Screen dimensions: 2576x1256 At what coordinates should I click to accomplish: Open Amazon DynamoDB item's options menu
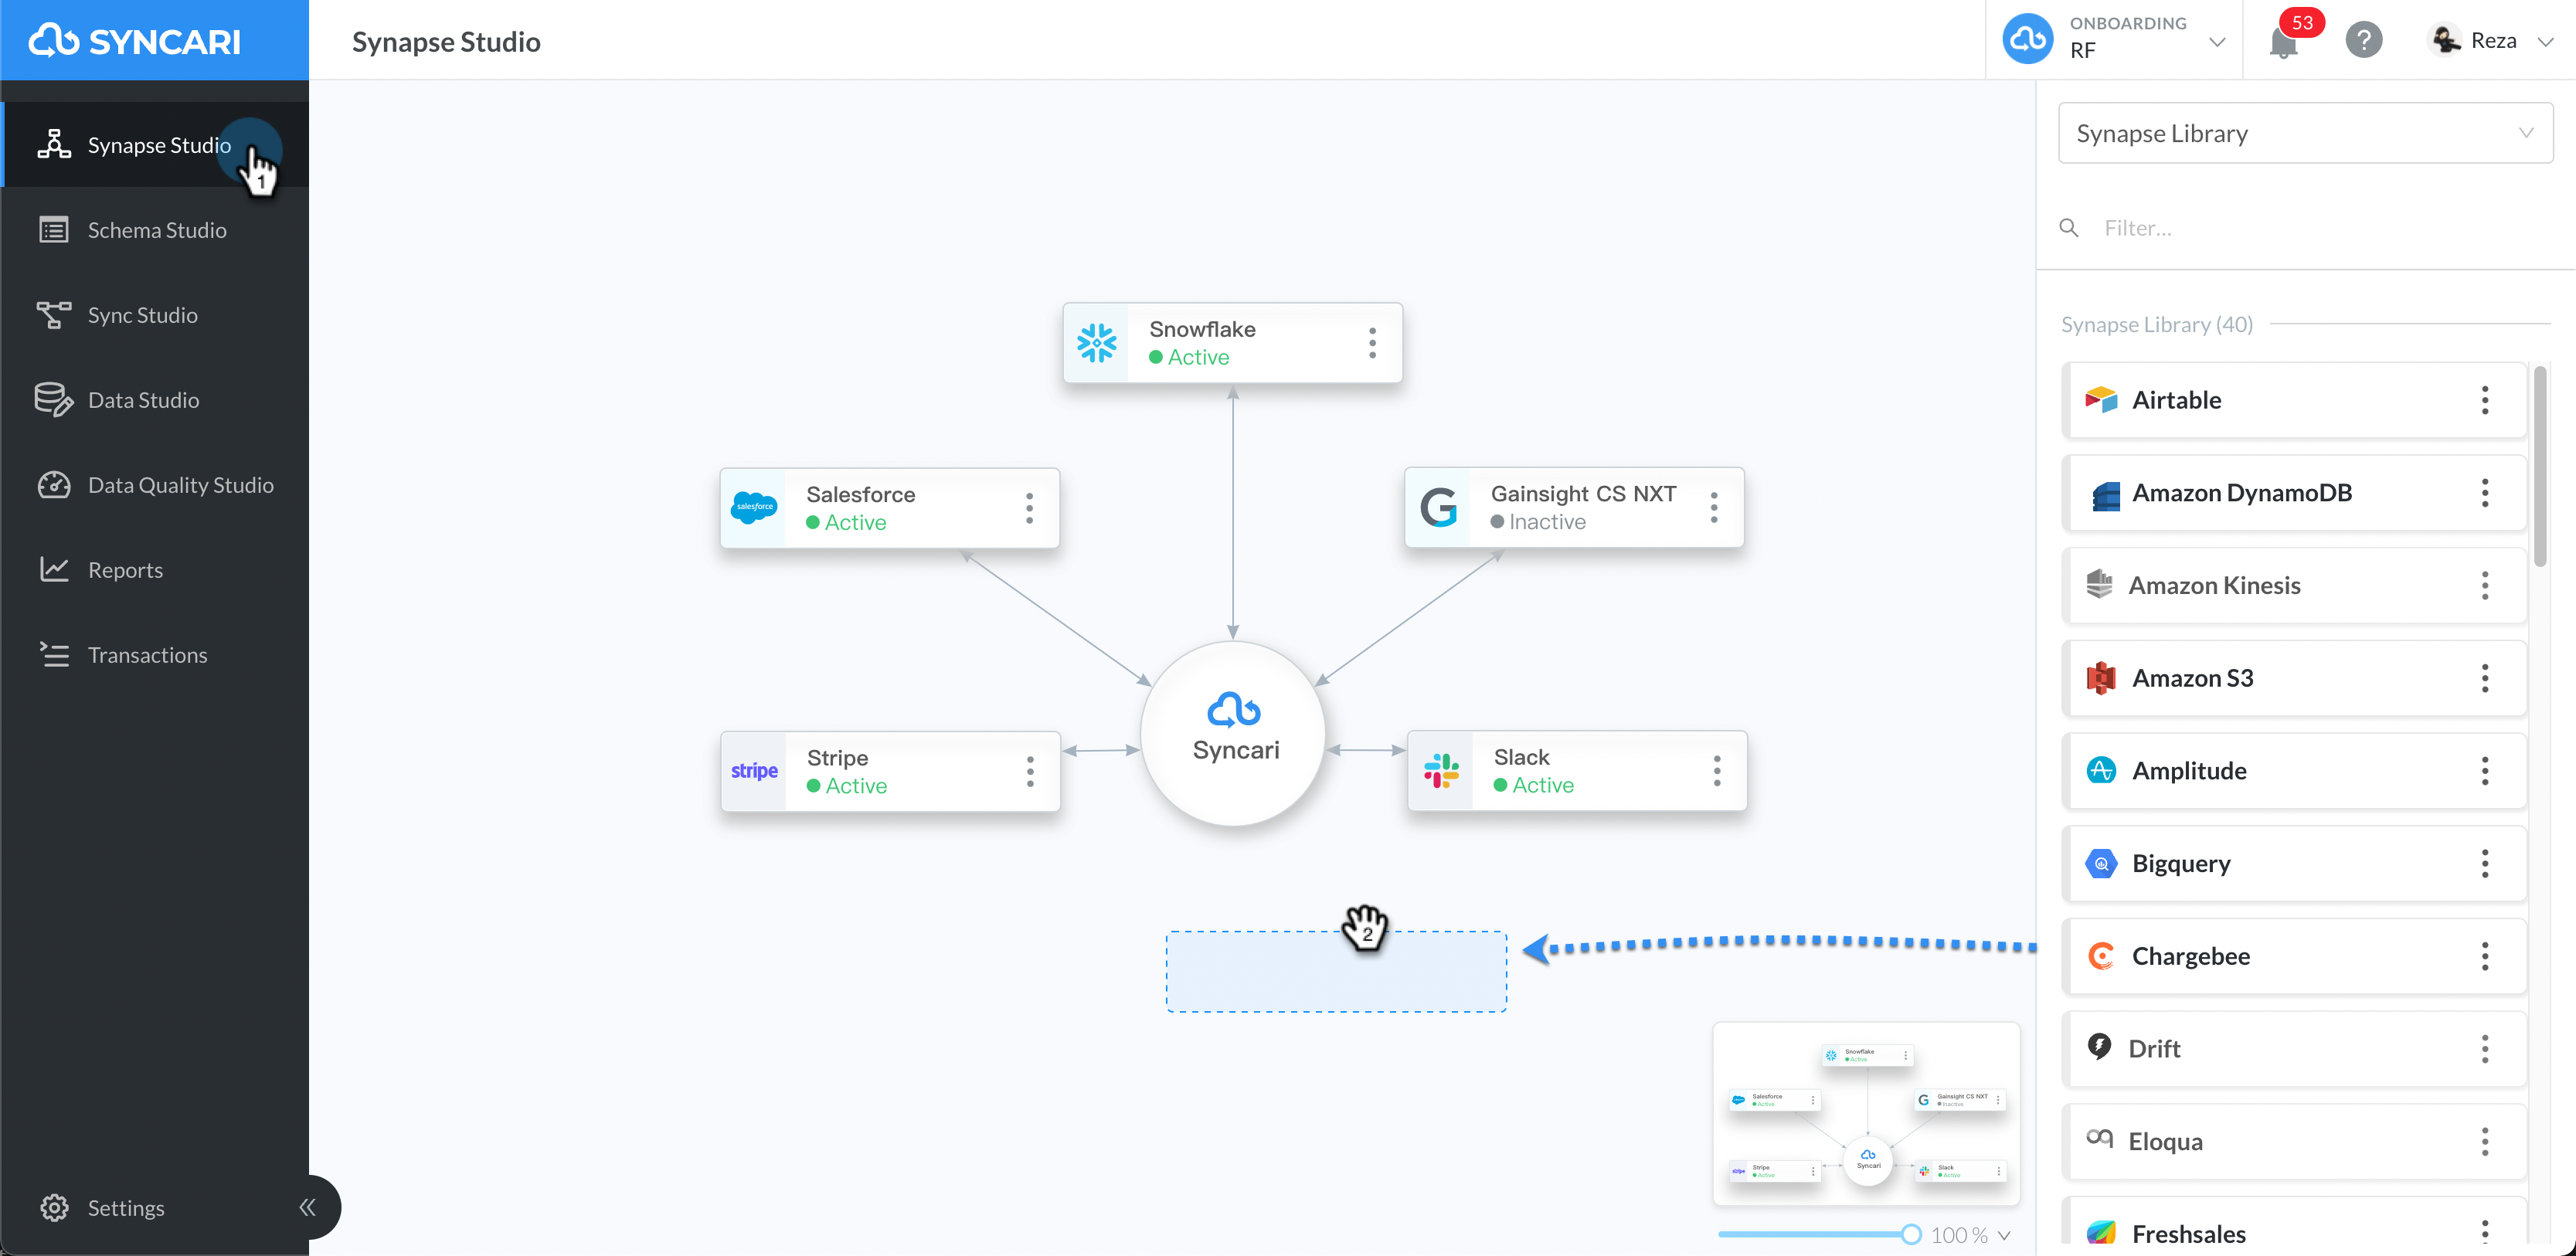(2484, 493)
